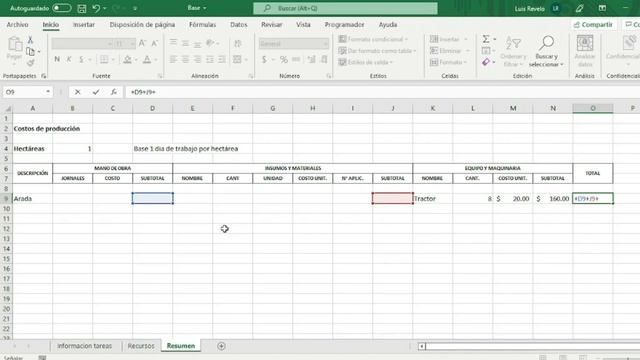Click the Cut scissors icon
Viewport: 640px width, 360px height.
point(30,40)
